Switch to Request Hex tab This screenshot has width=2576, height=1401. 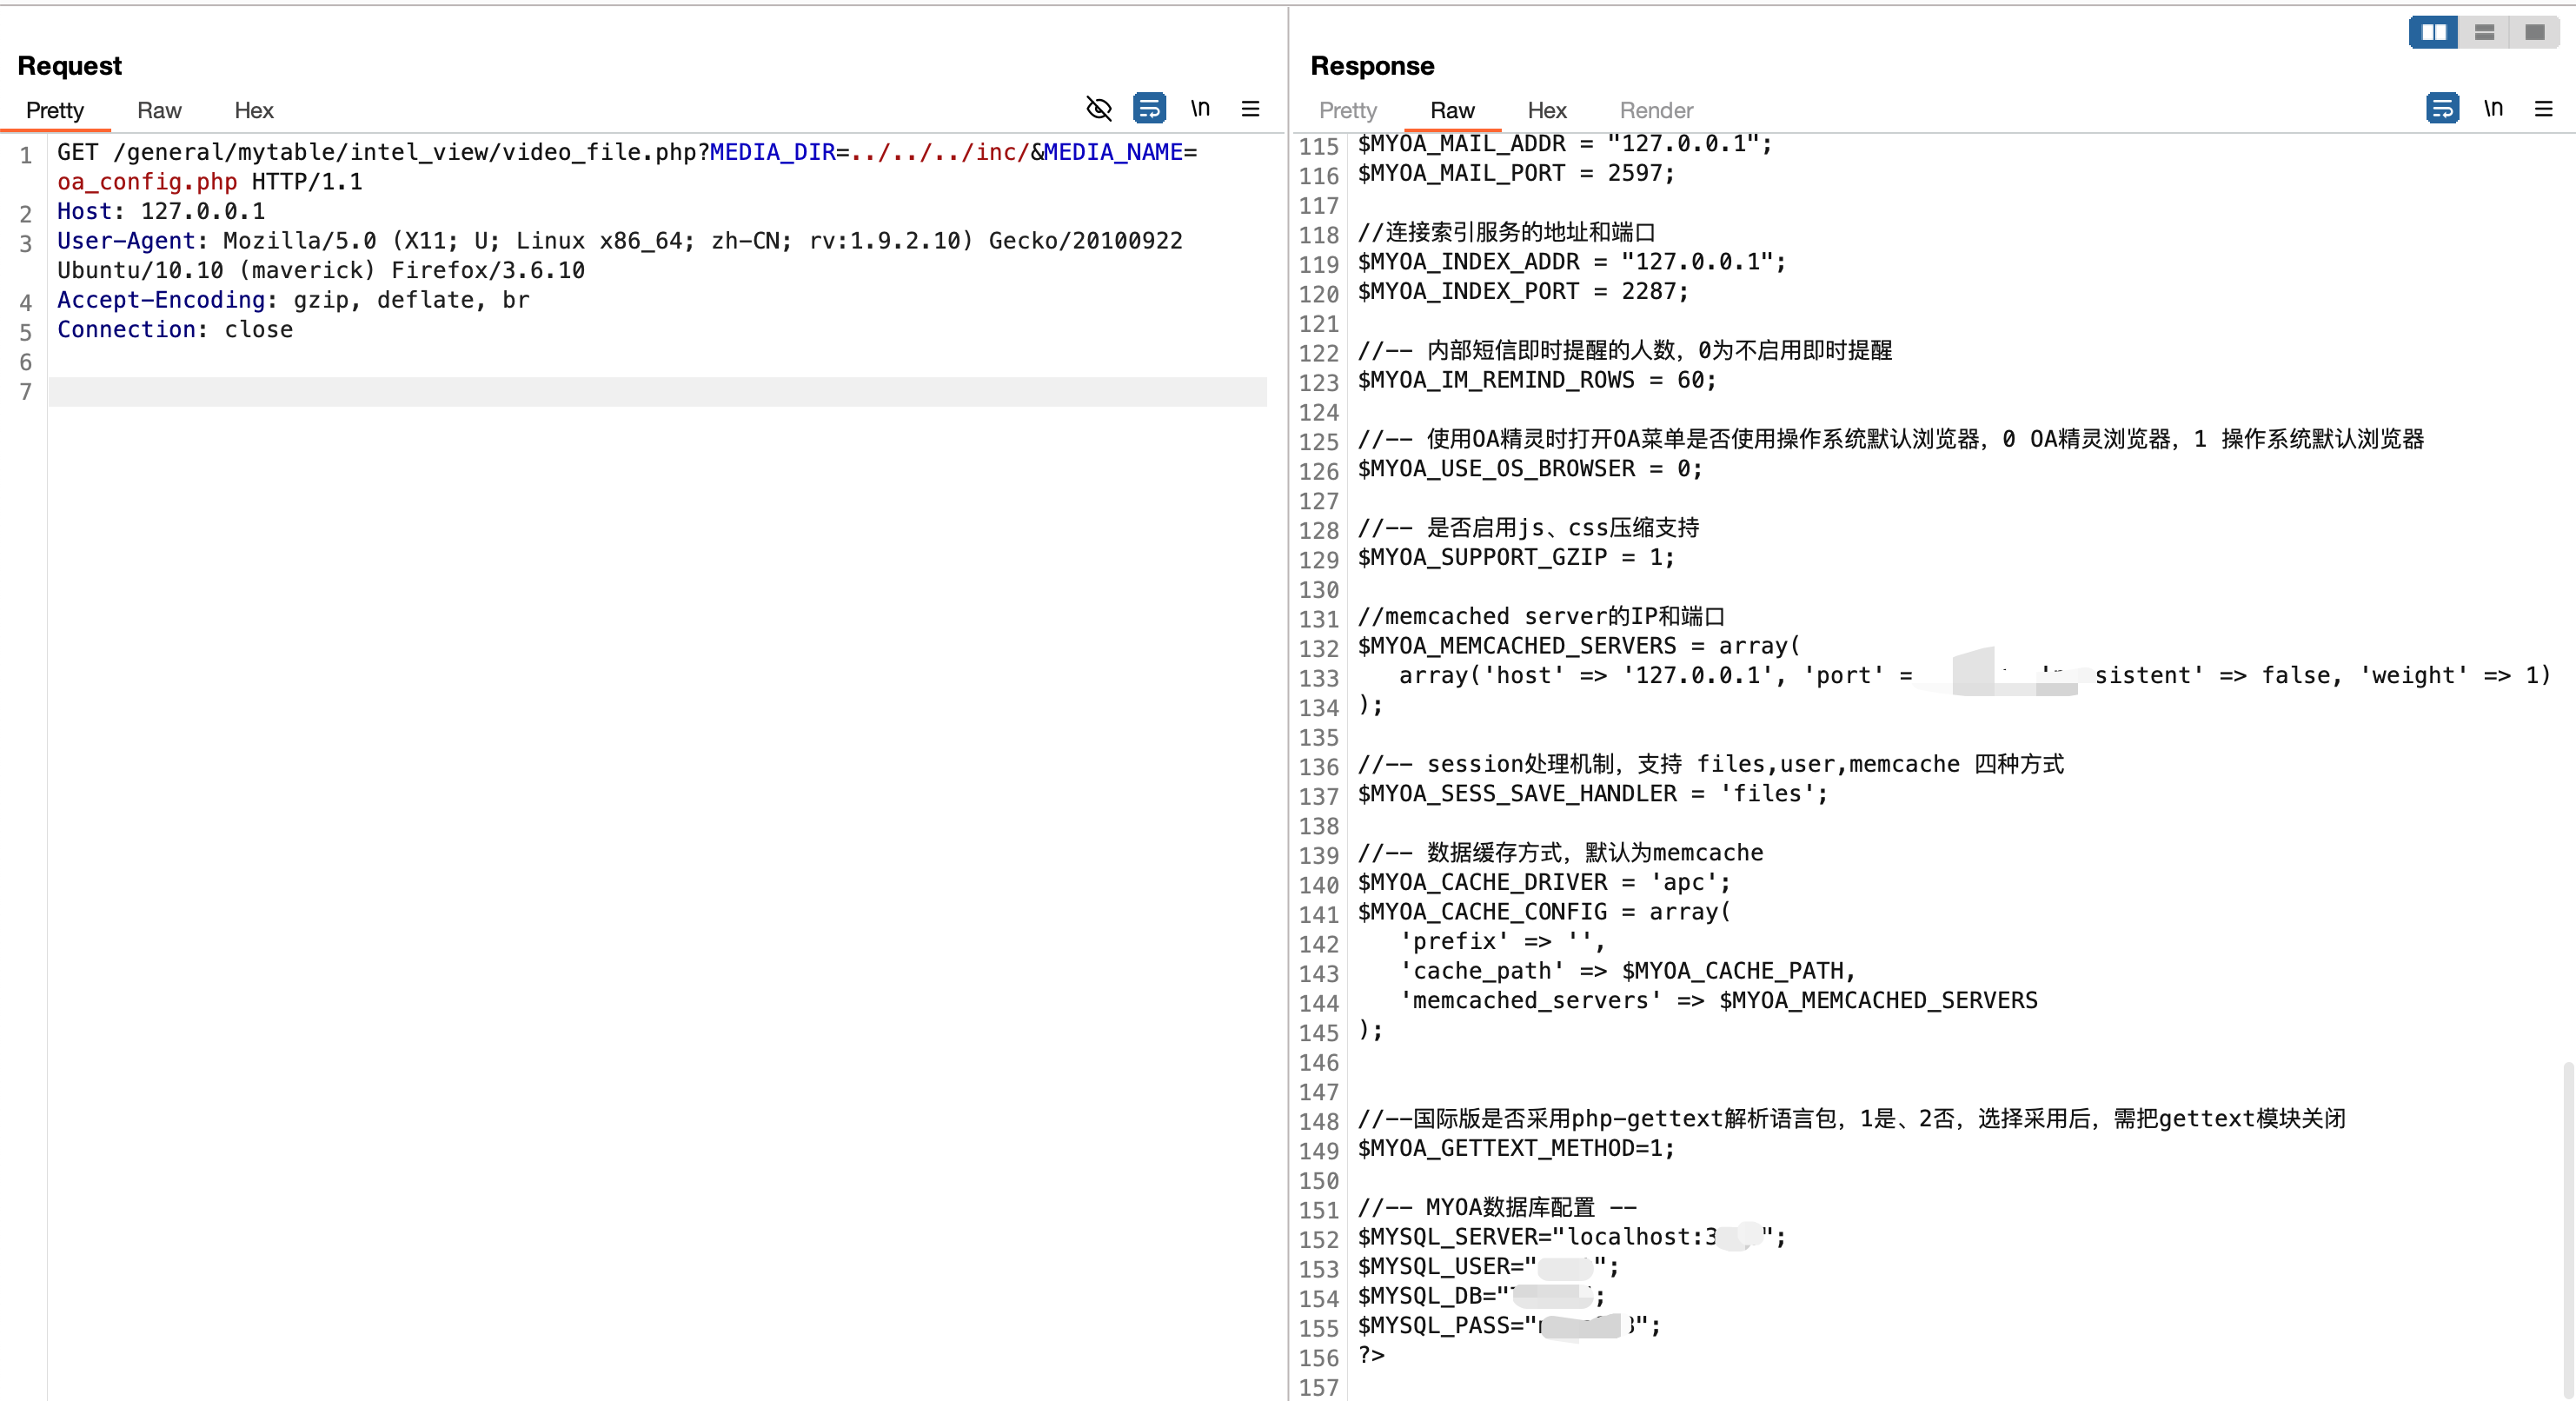tap(254, 110)
